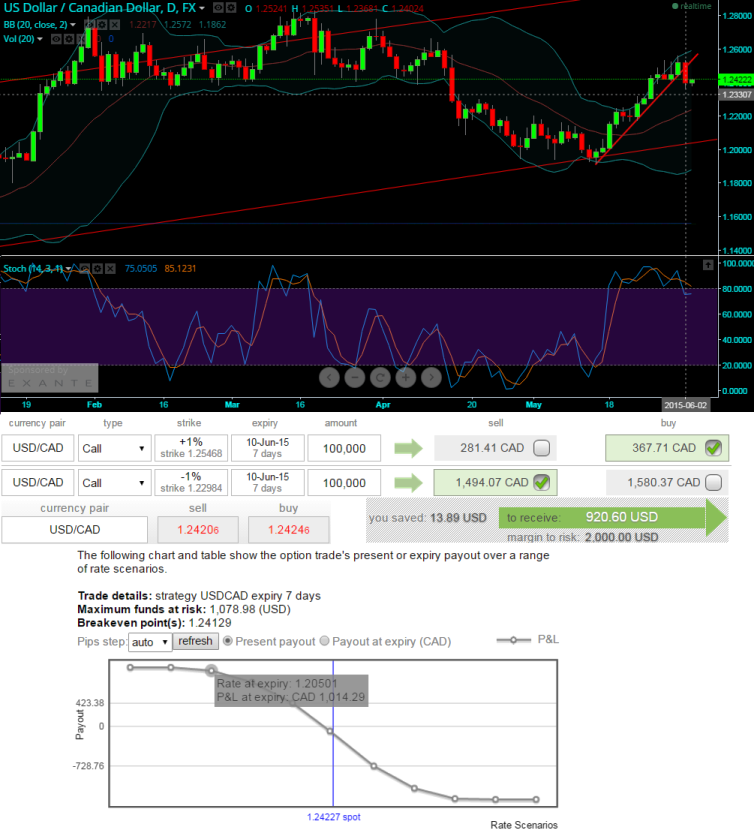Open BB indicator settings gear
The image size is (754, 830).
(x=102, y=24)
